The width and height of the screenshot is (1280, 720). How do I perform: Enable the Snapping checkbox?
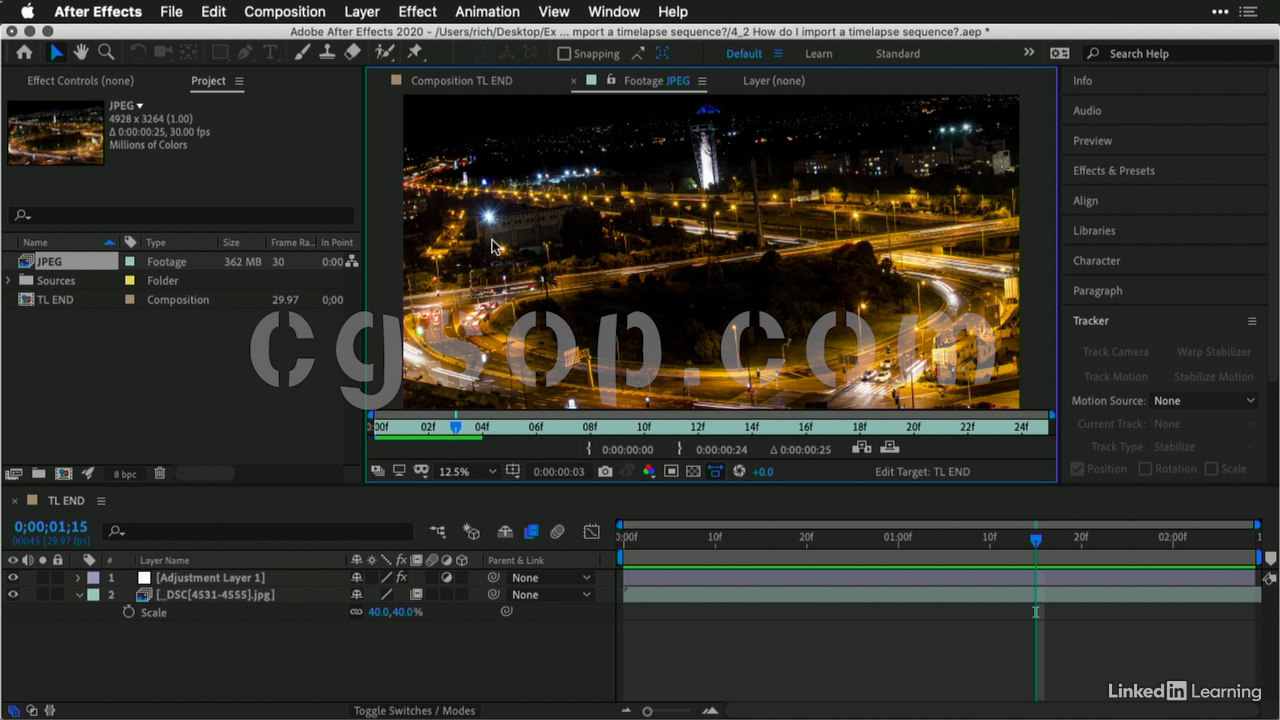pos(564,54)
